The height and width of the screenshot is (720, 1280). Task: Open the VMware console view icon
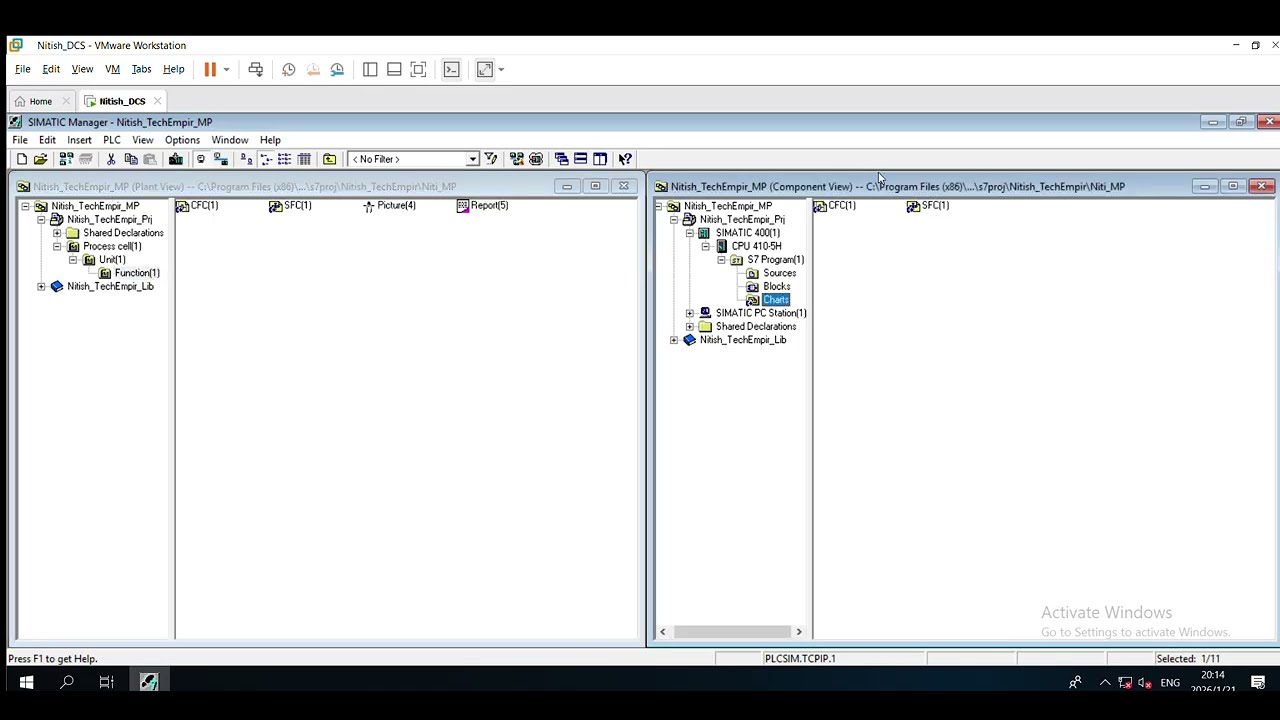click(451, 69)
